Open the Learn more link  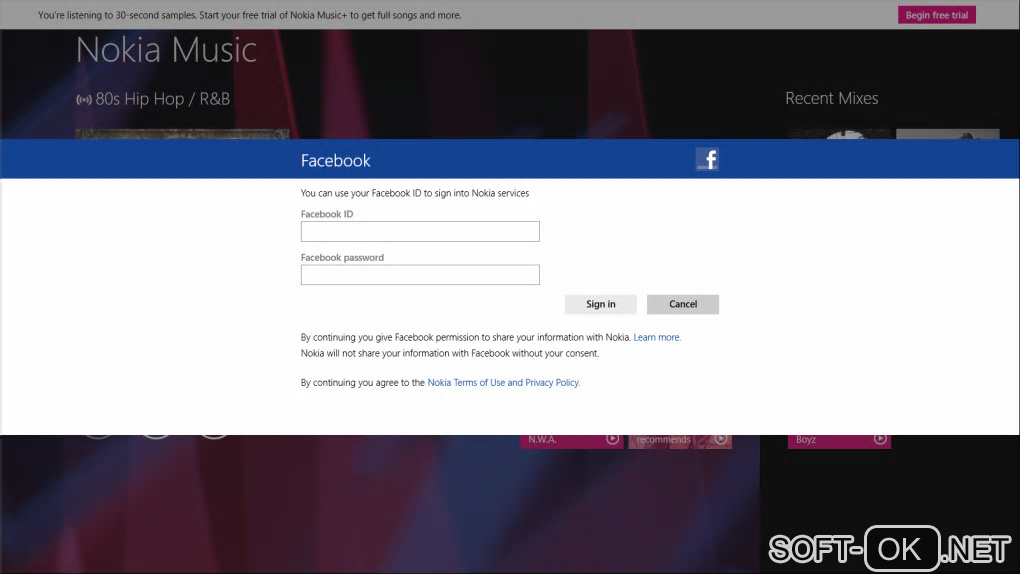pos(657,337)
